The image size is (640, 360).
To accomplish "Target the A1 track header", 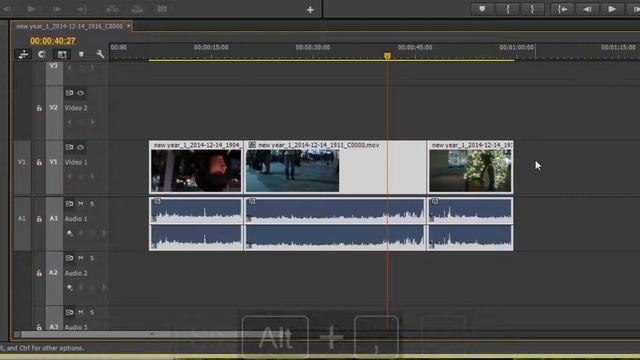I will [x=54, y=218].
